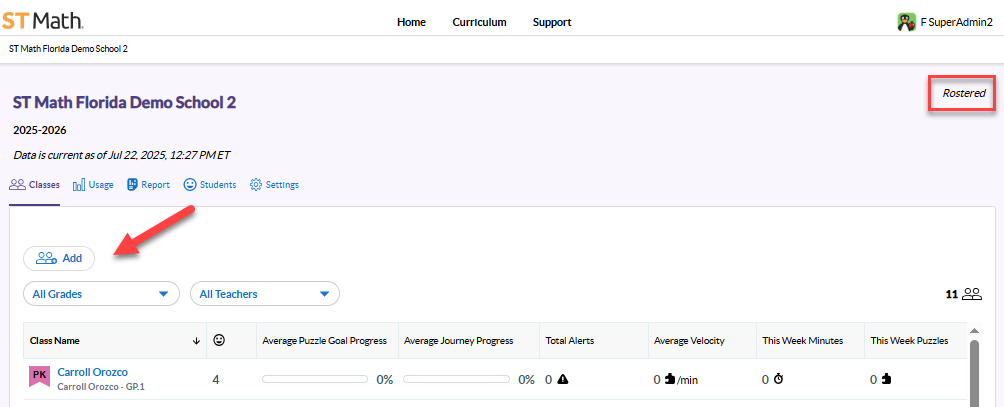Viewport: 1004px width, 407px height.
Task: Sort by Class Name column header
Action: (55, 341)
